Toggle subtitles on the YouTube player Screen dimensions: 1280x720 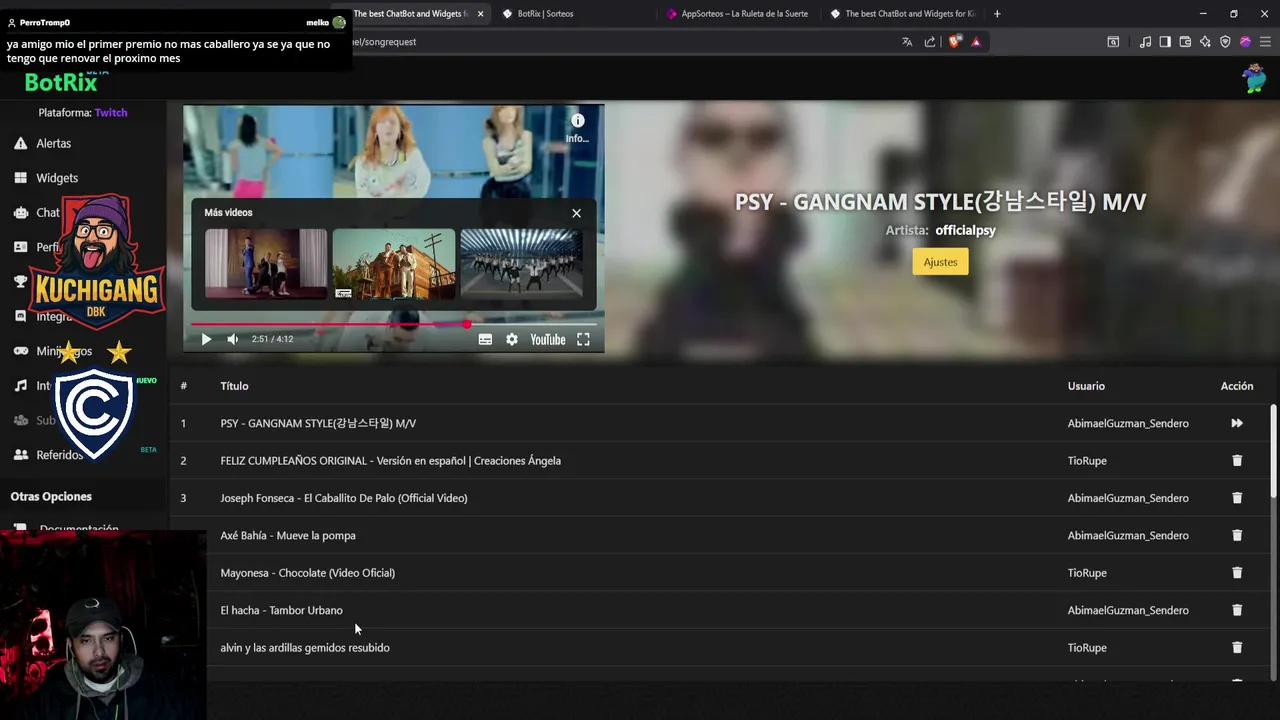tap(485, 339)
